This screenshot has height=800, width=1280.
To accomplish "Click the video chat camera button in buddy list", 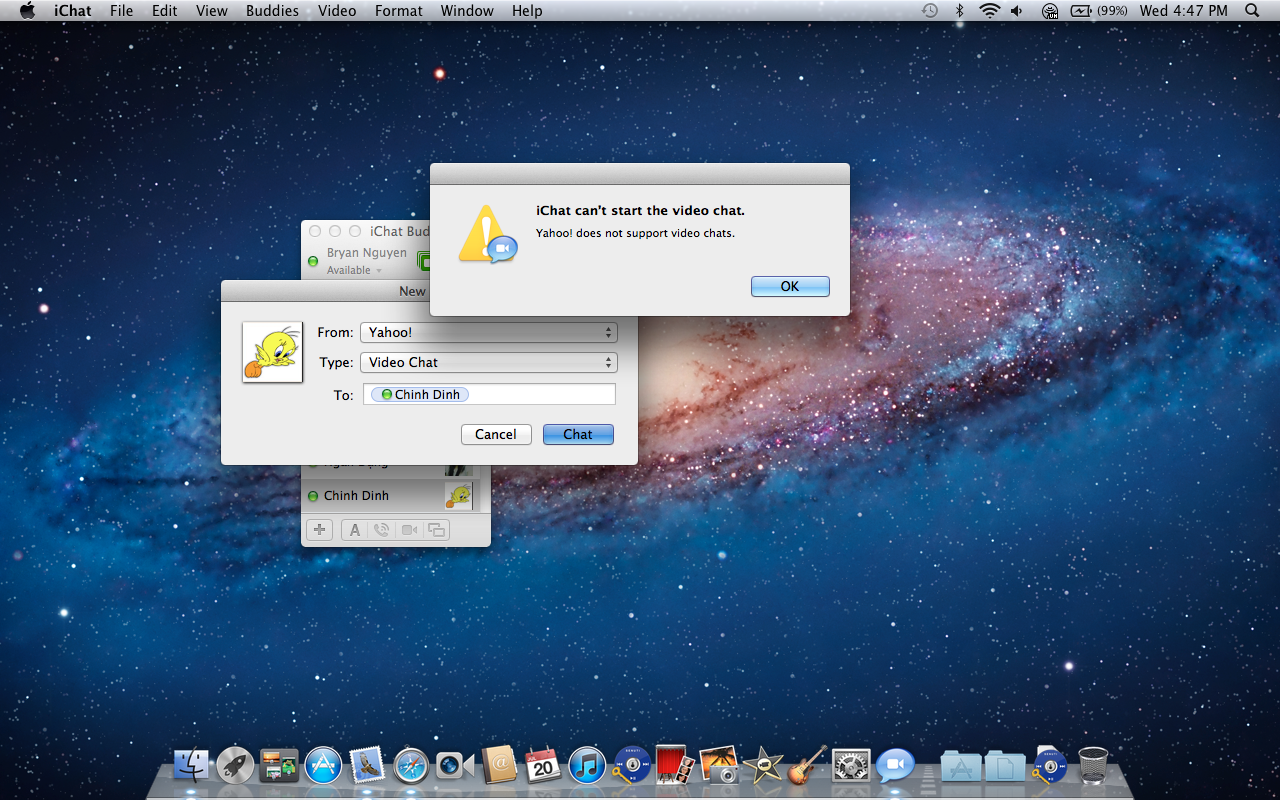I will tap(409, 530).
